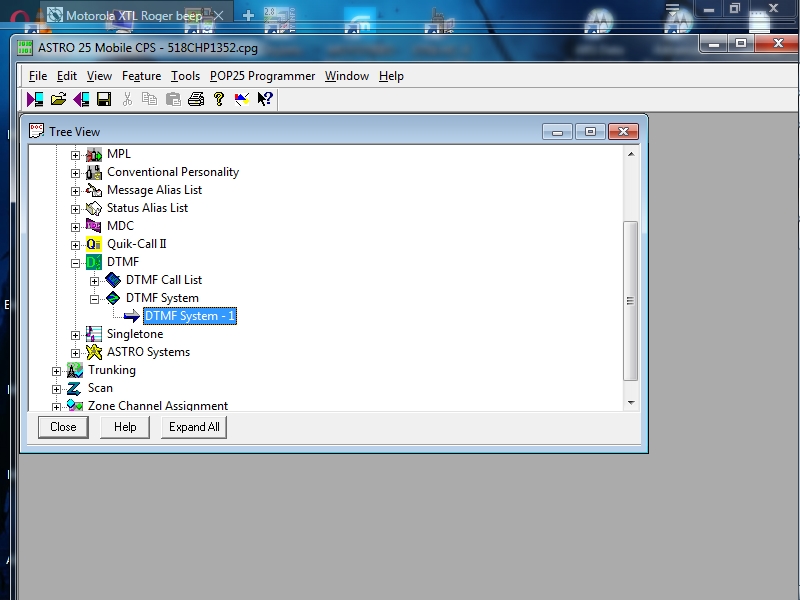Click the DTMF Call List book icon

click(x=113, y=280)
